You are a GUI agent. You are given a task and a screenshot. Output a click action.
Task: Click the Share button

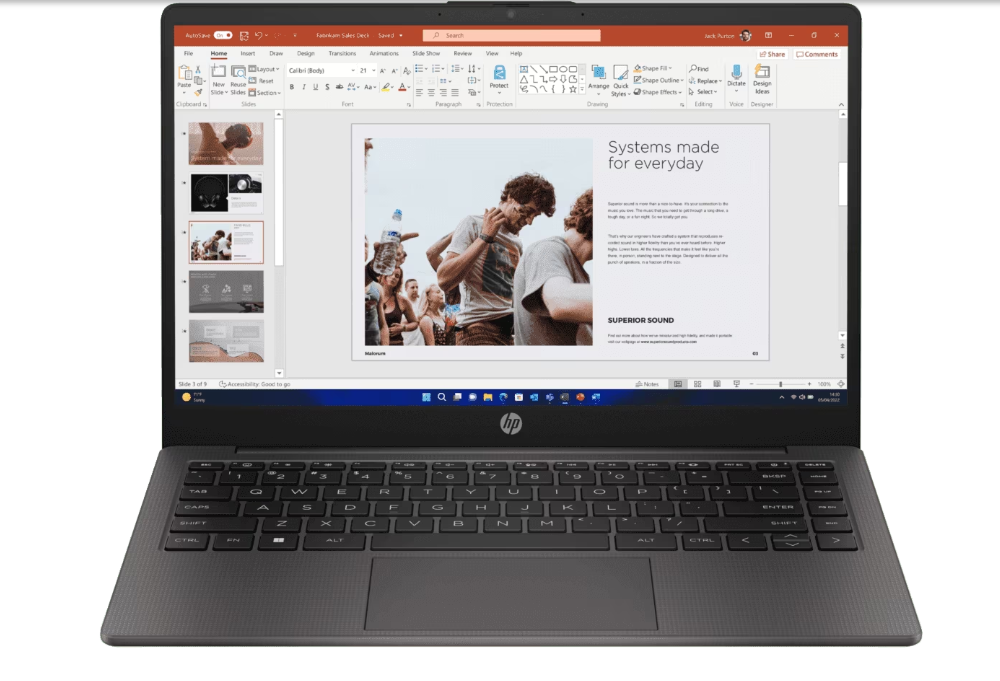pos(772,54)
